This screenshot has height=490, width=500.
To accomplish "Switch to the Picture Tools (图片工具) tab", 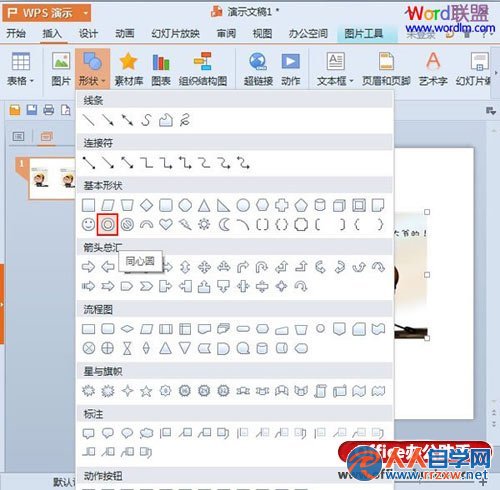I will click(x=364, y=33).
